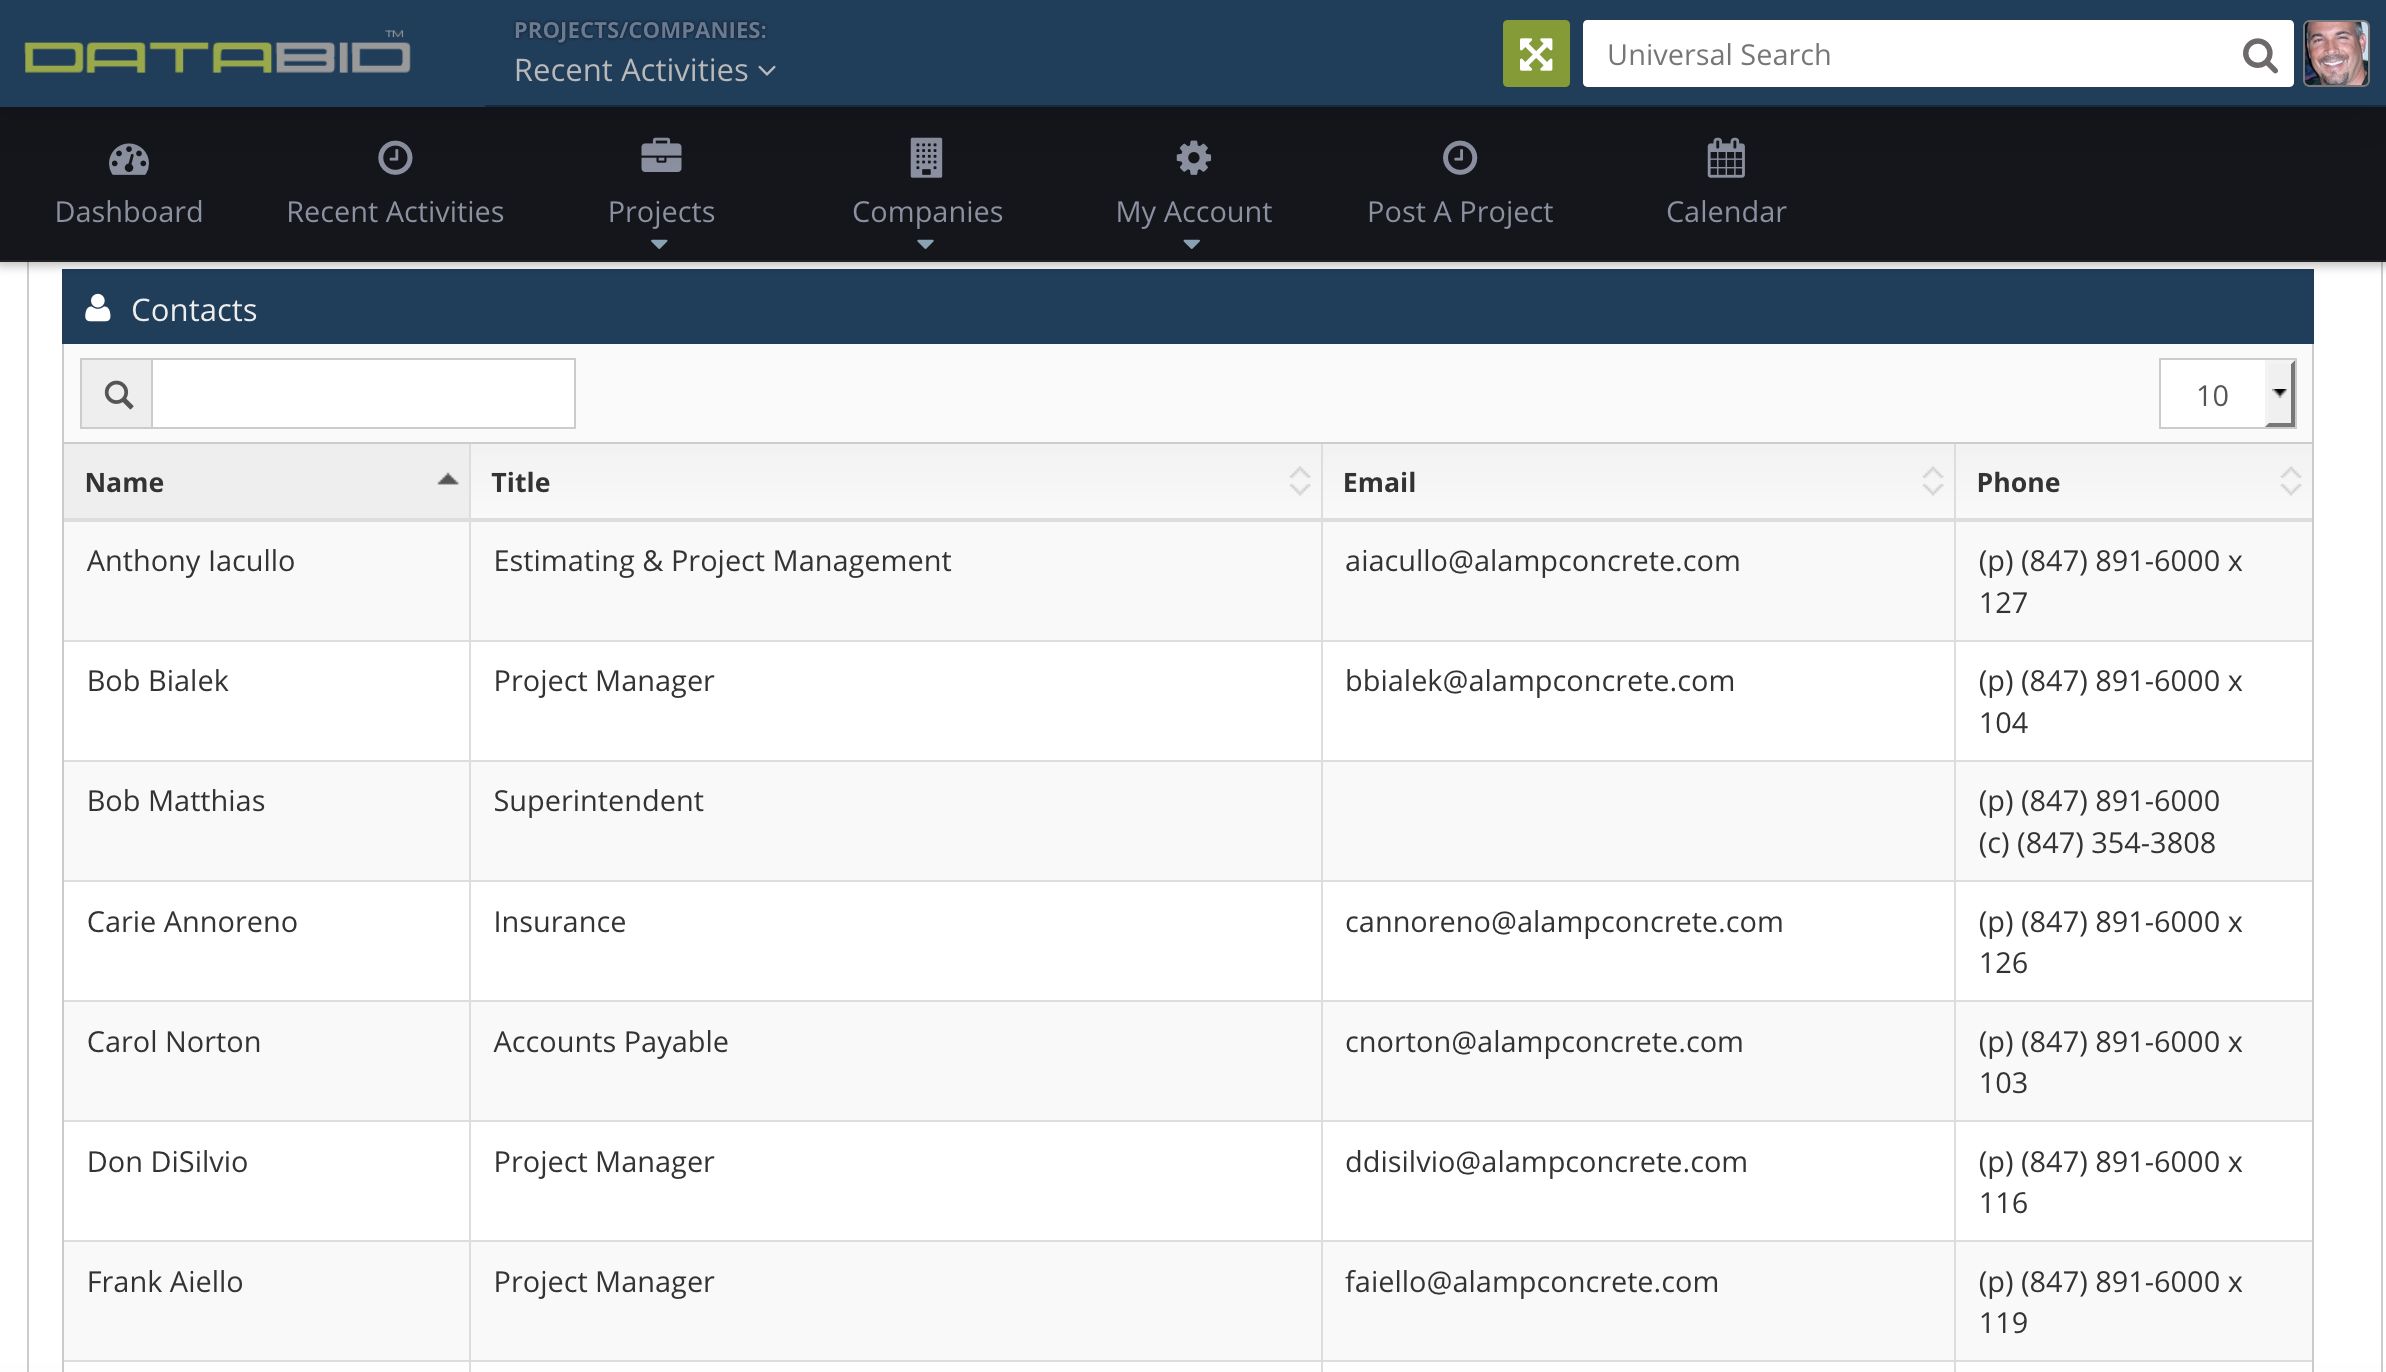Click the Contacts person icon

tap(98, 308)
